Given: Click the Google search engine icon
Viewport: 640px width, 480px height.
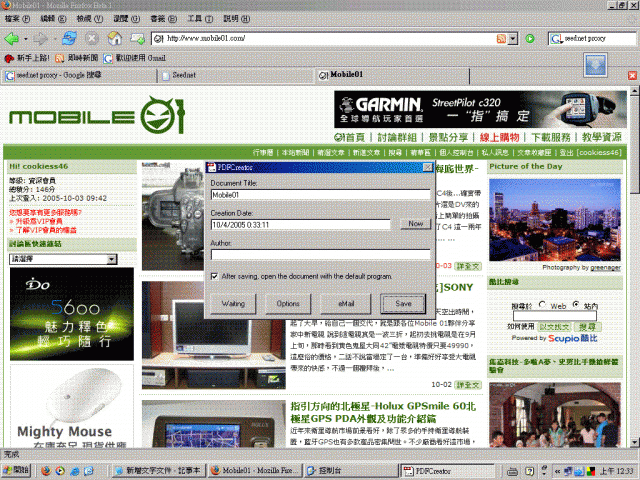Looking at the screenshot, I should [x=556, y=39].
